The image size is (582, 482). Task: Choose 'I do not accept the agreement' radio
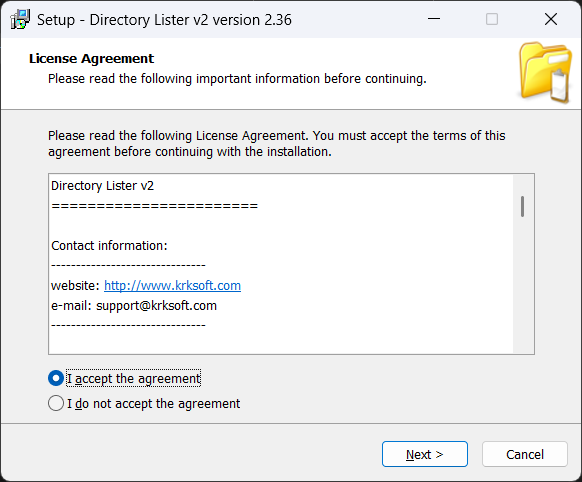pos(56,403)
